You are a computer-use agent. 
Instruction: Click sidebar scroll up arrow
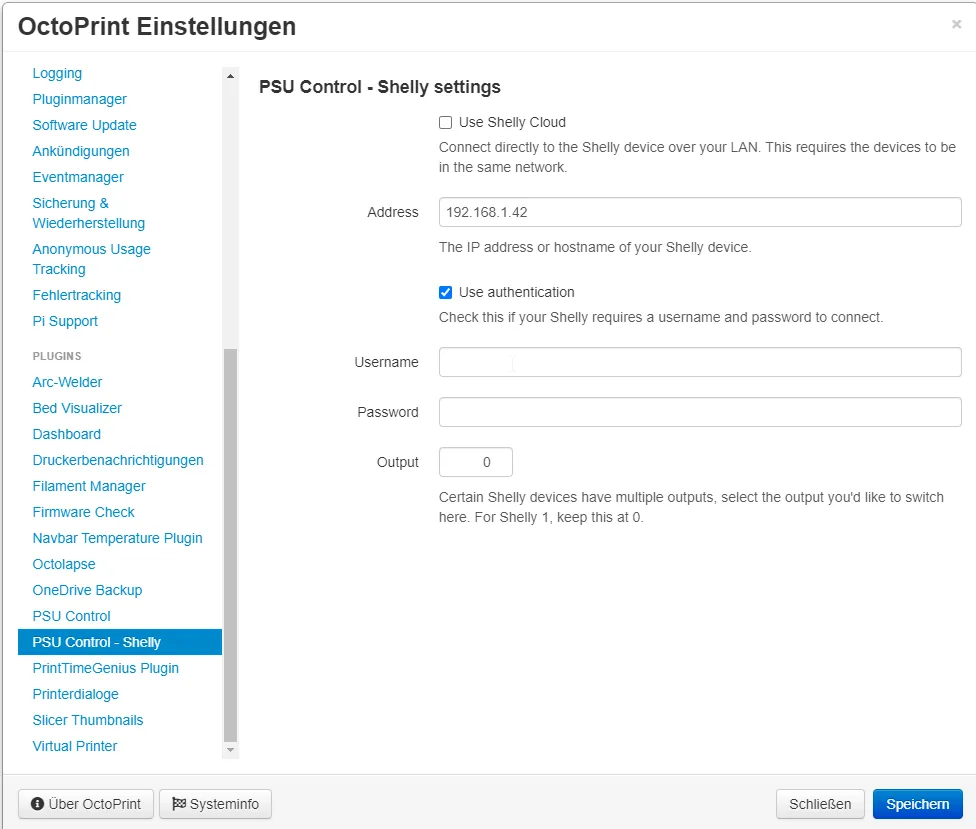(x=230, y=76)
